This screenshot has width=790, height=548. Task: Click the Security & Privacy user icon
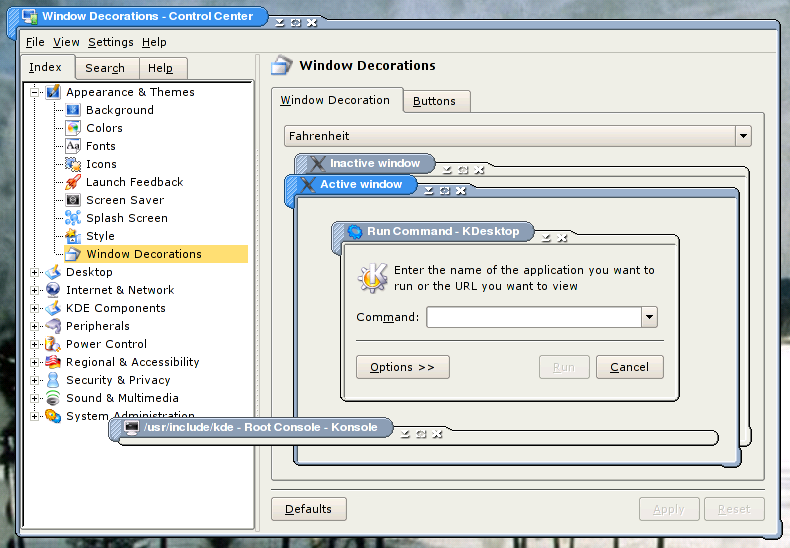tap(53, 380)
